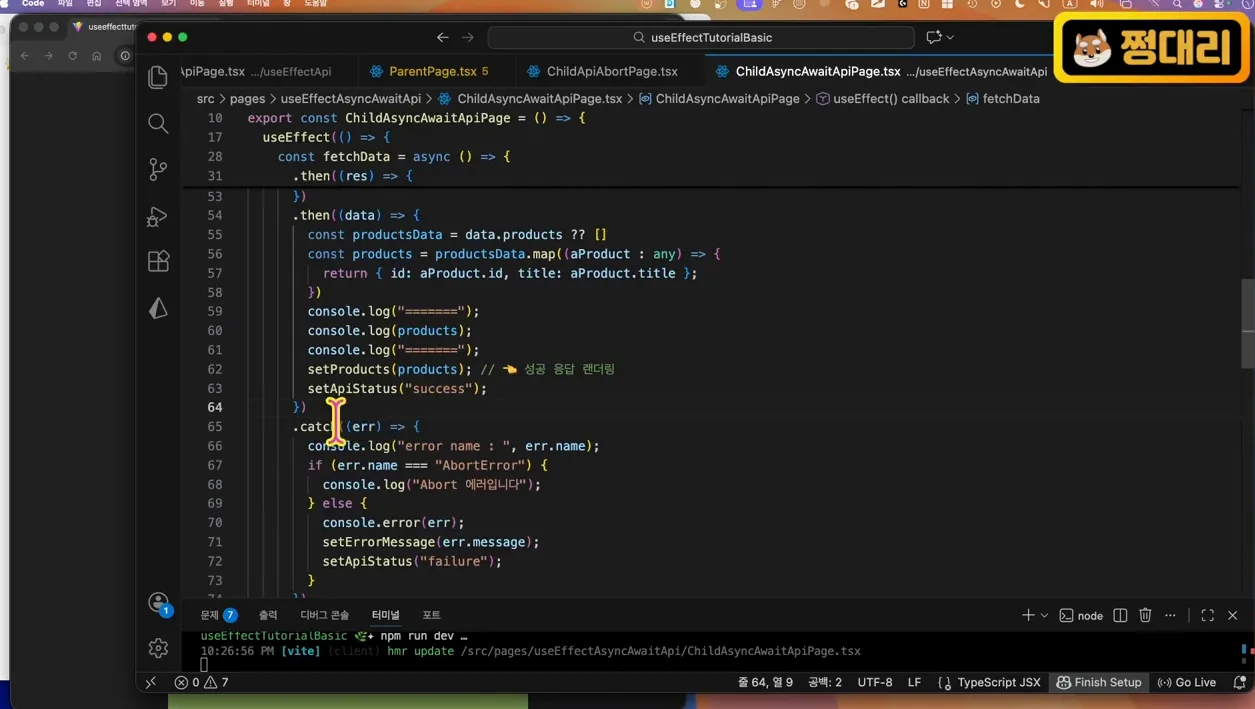
Task: Click the setApiStatus("success") code line
Action: tap(397, 388)
